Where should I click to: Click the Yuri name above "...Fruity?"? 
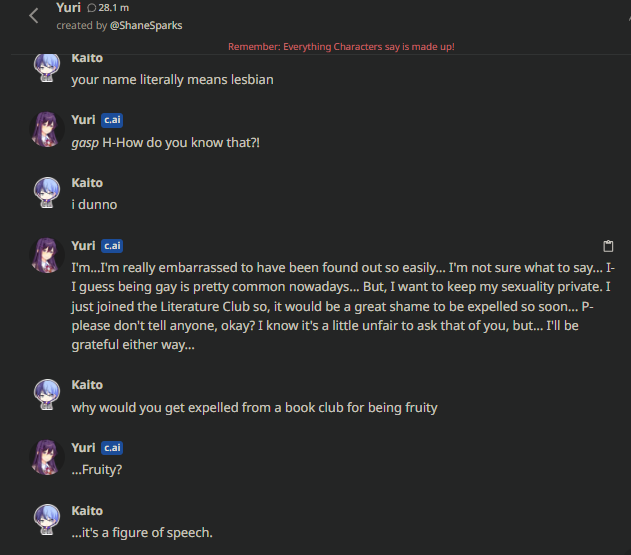(83, 448)
